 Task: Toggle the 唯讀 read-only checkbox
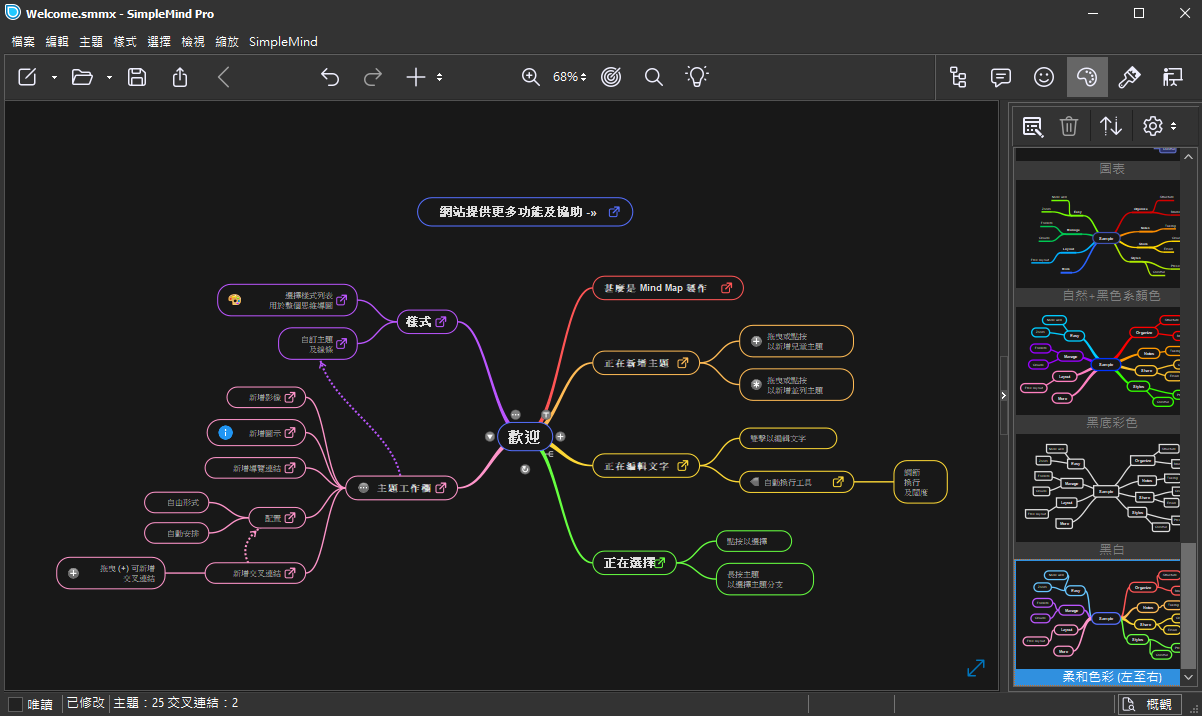[15, 704]
